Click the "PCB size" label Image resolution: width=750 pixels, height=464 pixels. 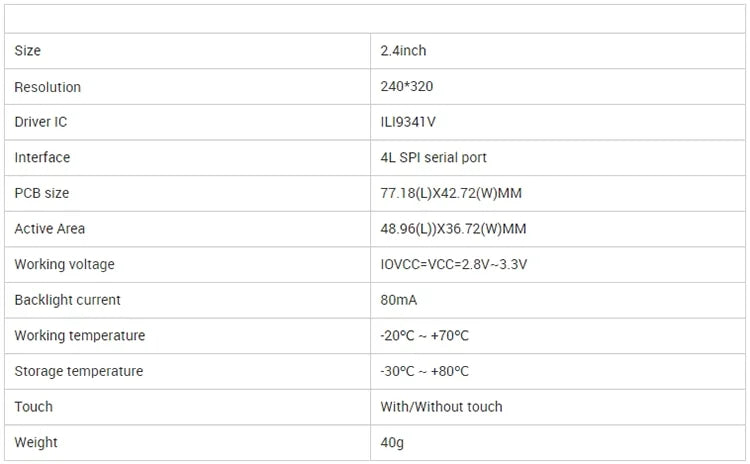(41, 193)
